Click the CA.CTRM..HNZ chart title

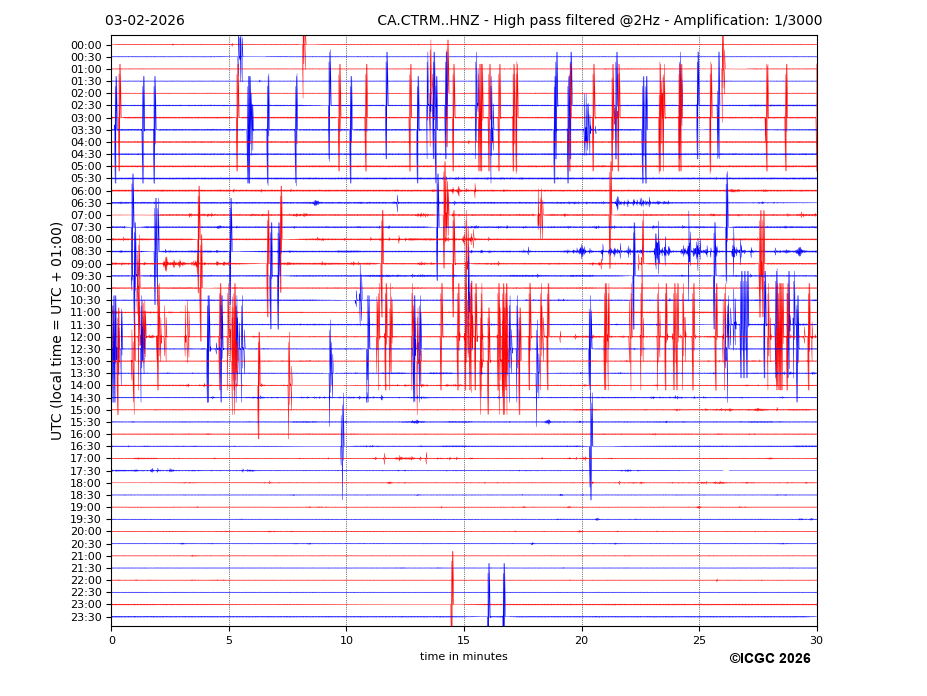[599, 21]
